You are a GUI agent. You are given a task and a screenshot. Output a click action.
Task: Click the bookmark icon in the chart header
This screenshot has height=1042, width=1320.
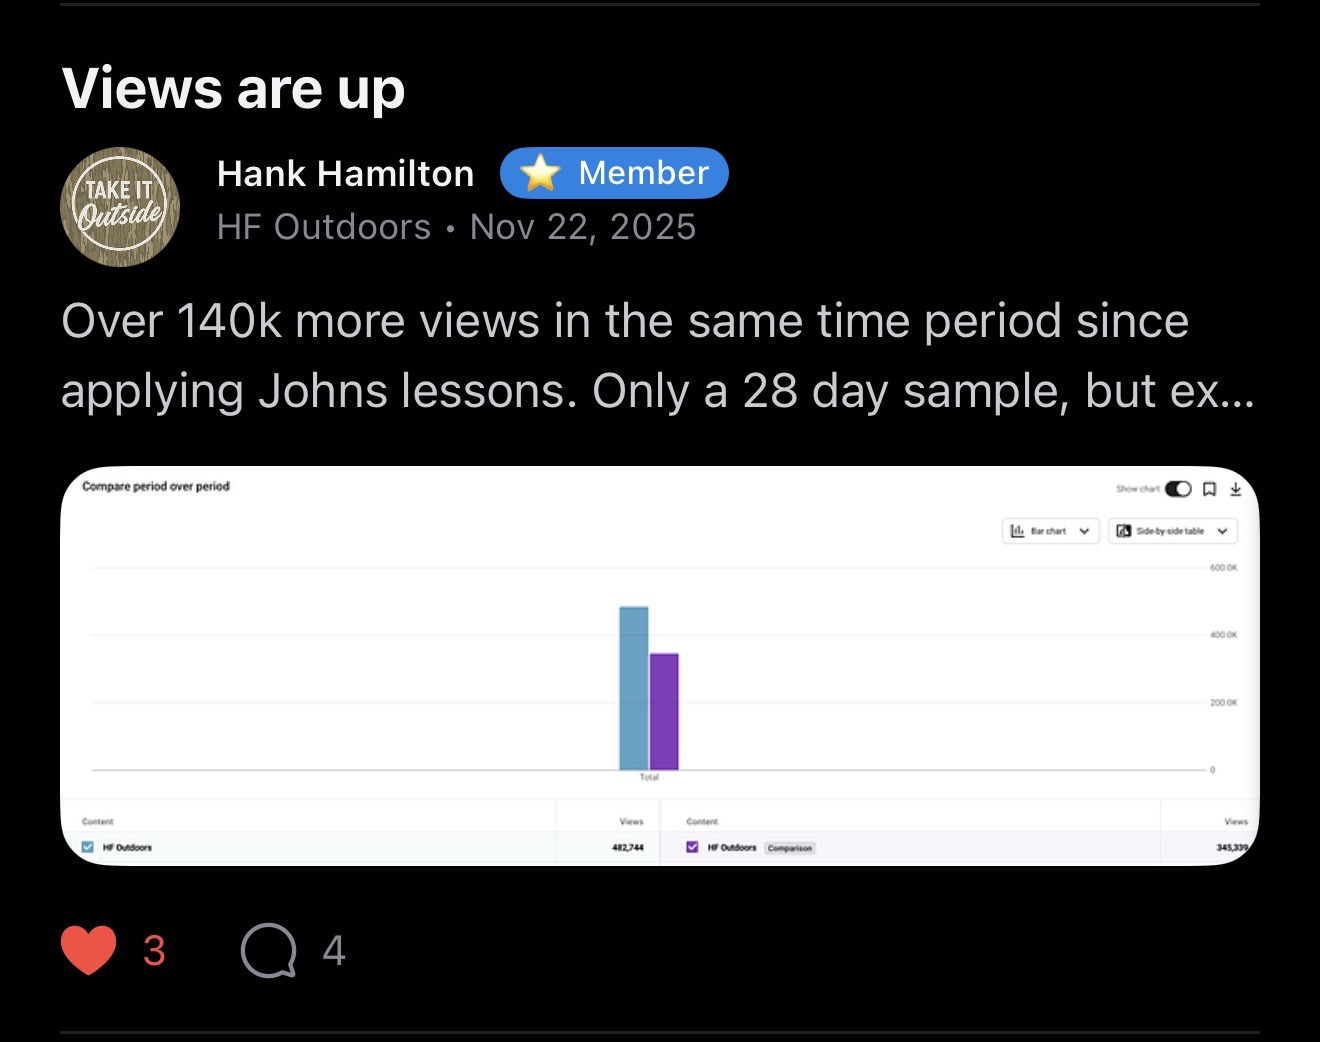1209,489
